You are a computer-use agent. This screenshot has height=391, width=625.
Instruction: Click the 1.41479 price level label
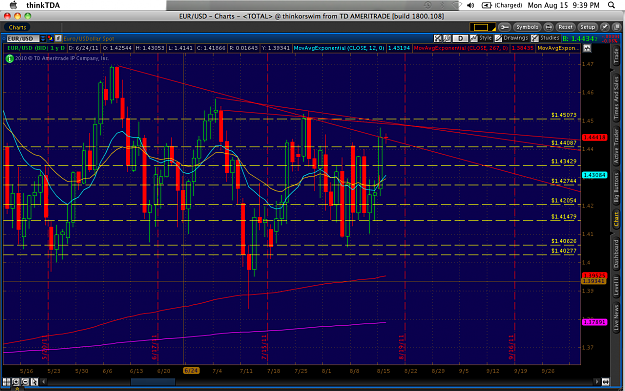[564, 216]
